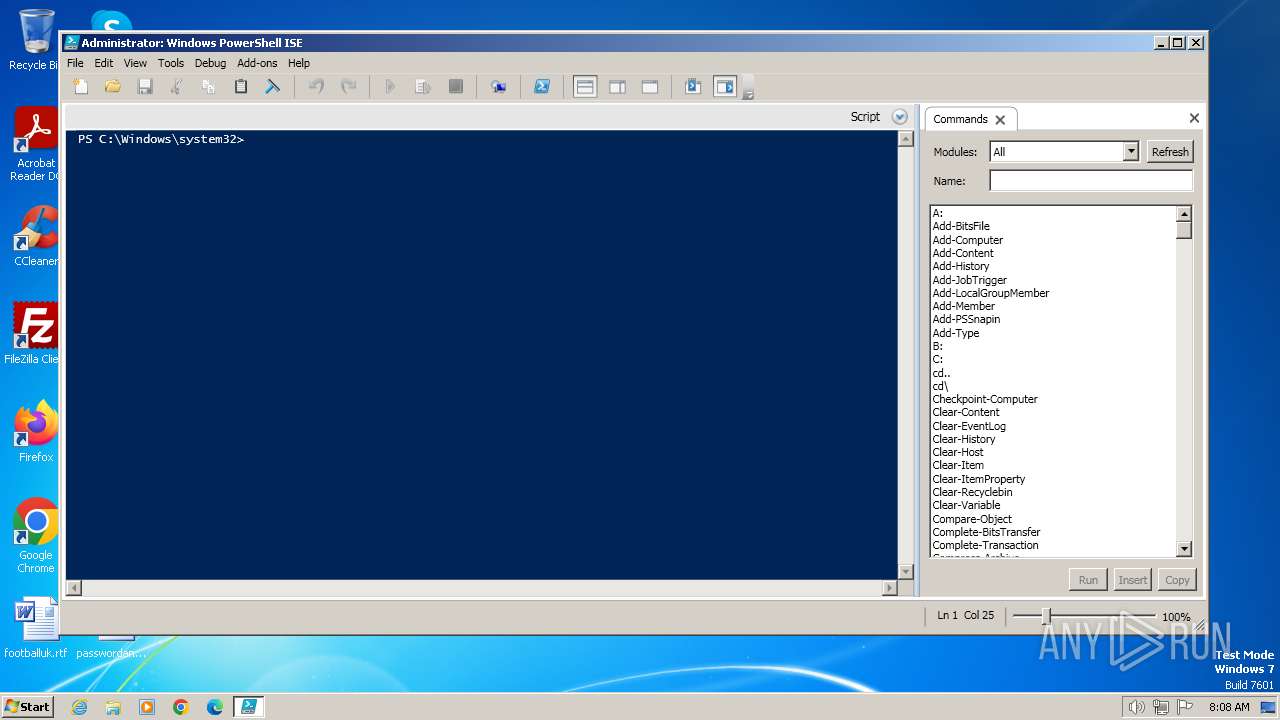1280x720 pixels.
Task: Copy selection using toolbar Copy icon
Action: (x=209, y=87)
